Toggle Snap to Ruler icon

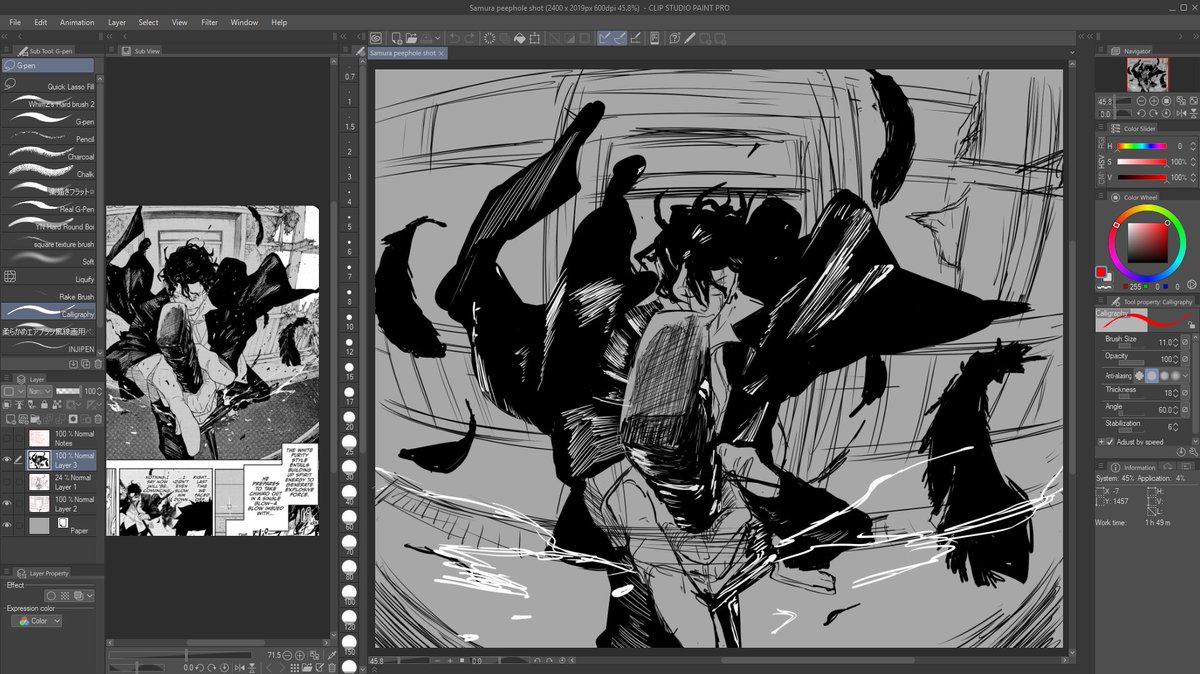[x=607, y=38]
